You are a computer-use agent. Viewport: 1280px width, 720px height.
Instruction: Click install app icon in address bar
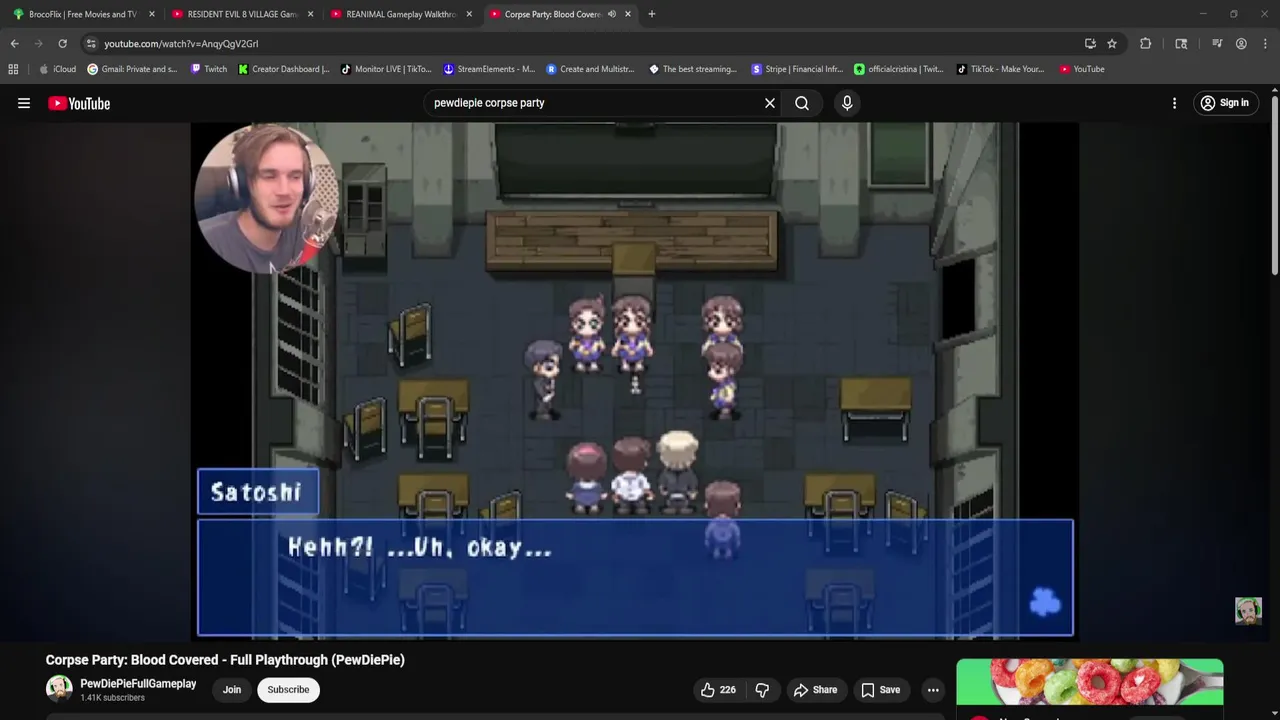tap(1090, 44)
